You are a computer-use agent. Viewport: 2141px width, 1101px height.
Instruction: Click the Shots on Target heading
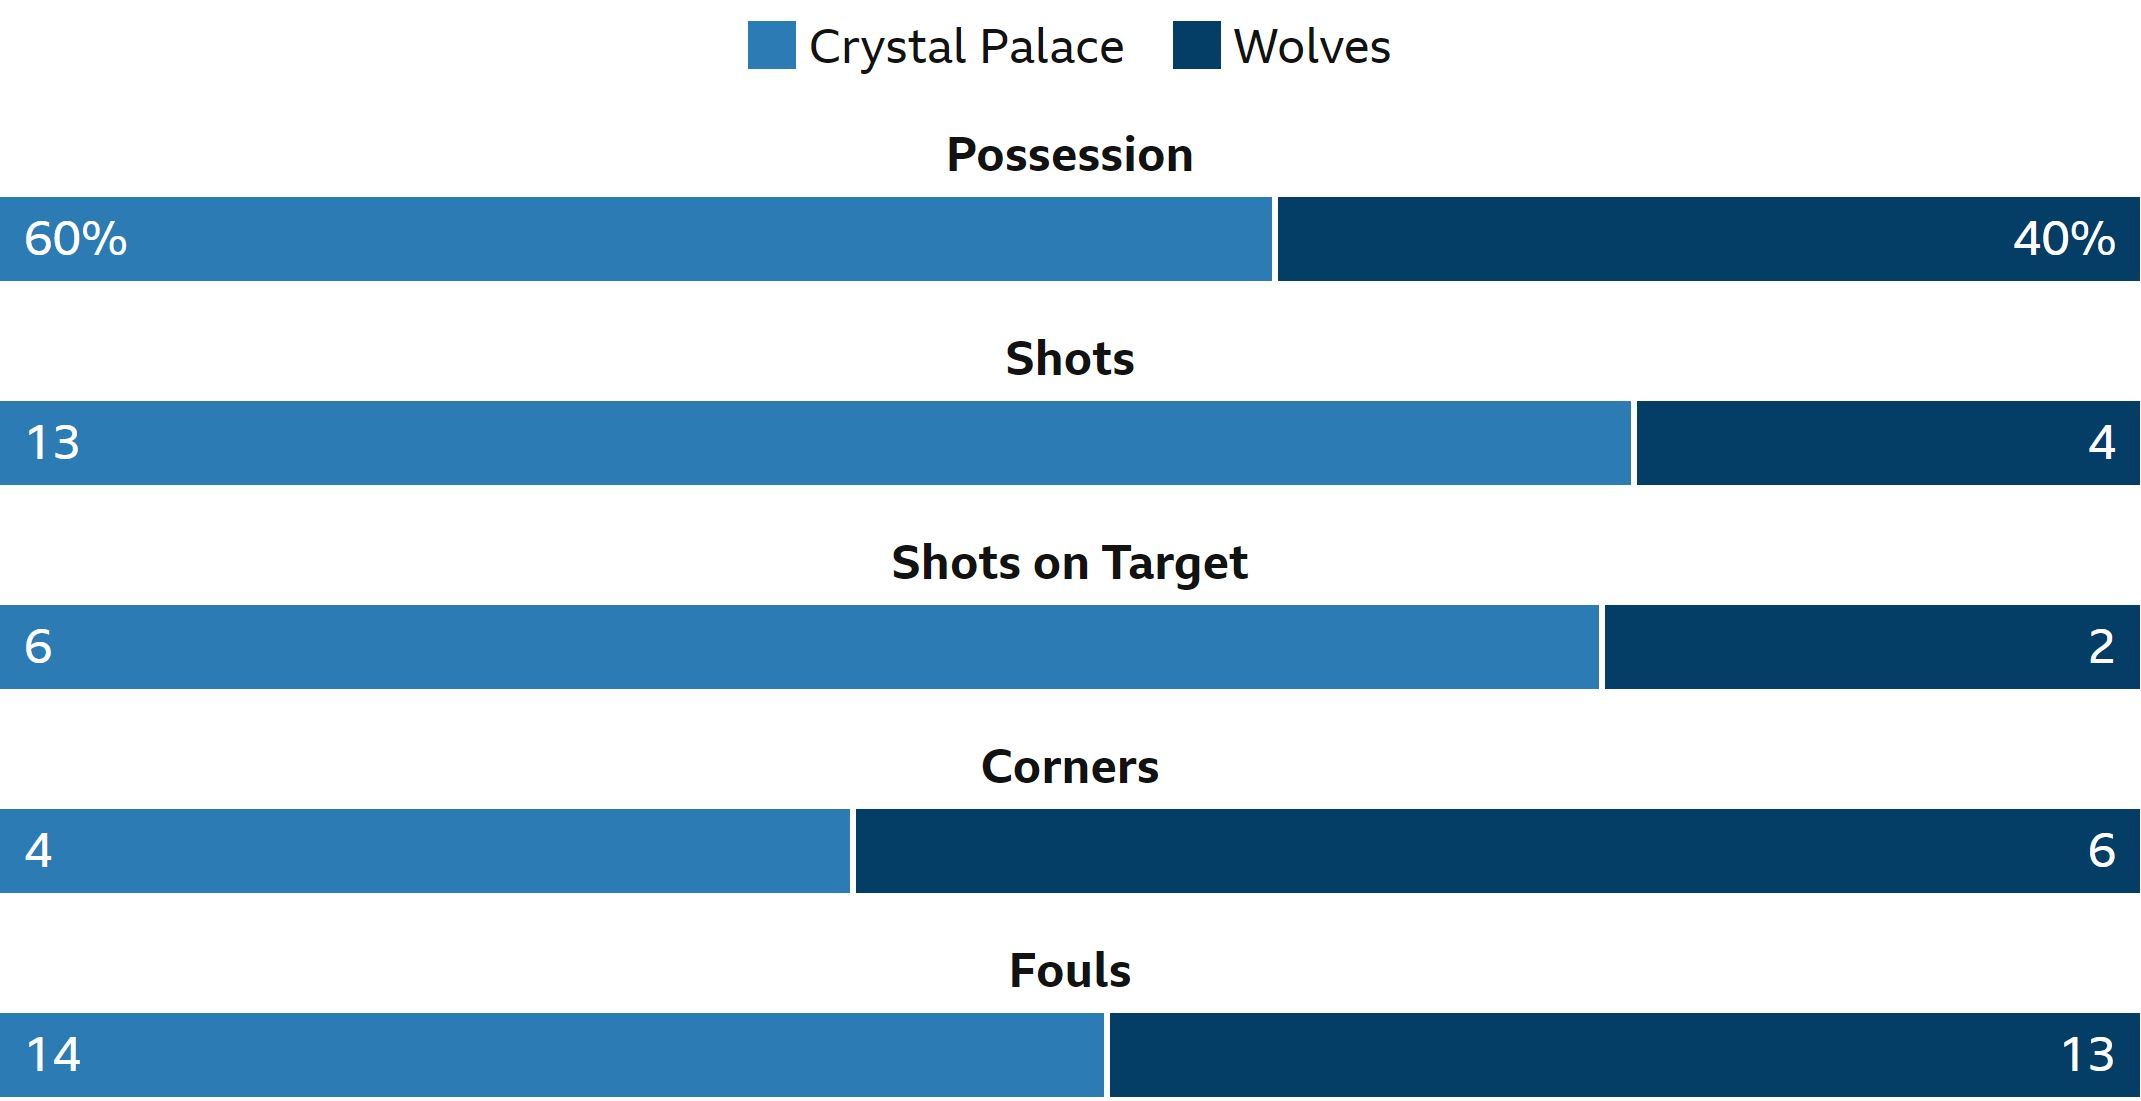point(1070,564)
